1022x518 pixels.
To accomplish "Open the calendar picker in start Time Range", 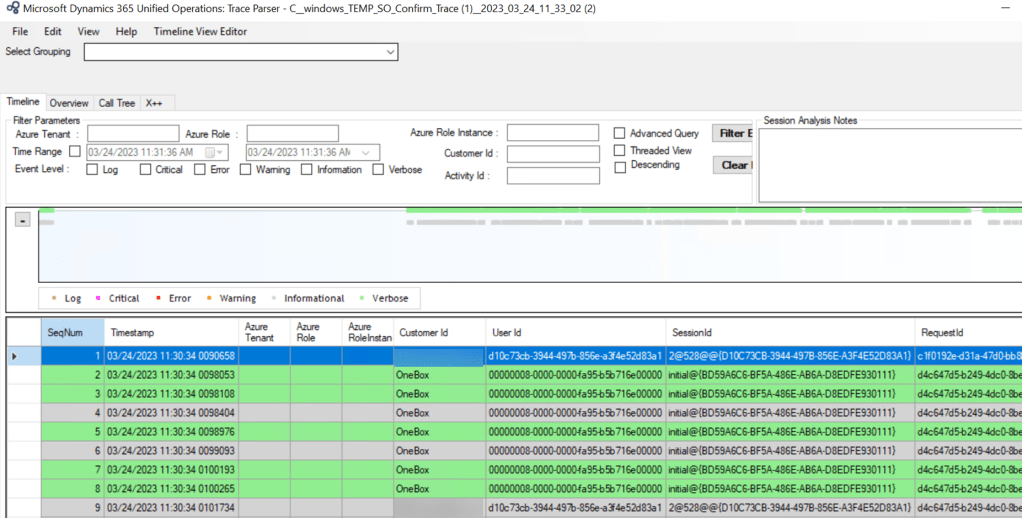I will click(210, 152).
